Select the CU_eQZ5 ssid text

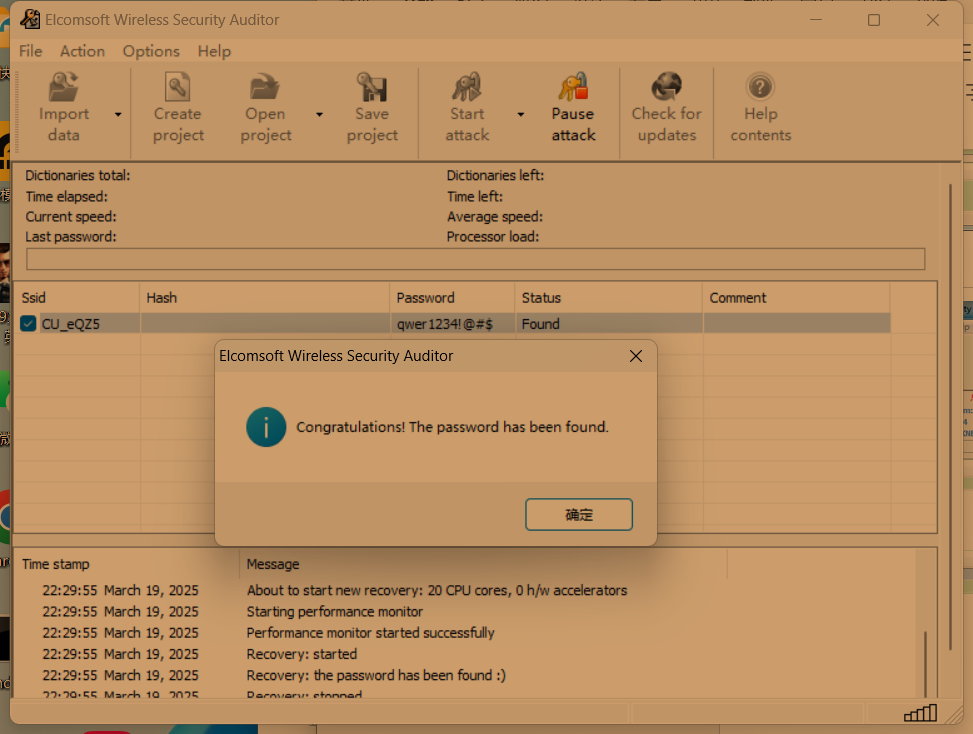[x=71, y=324]
